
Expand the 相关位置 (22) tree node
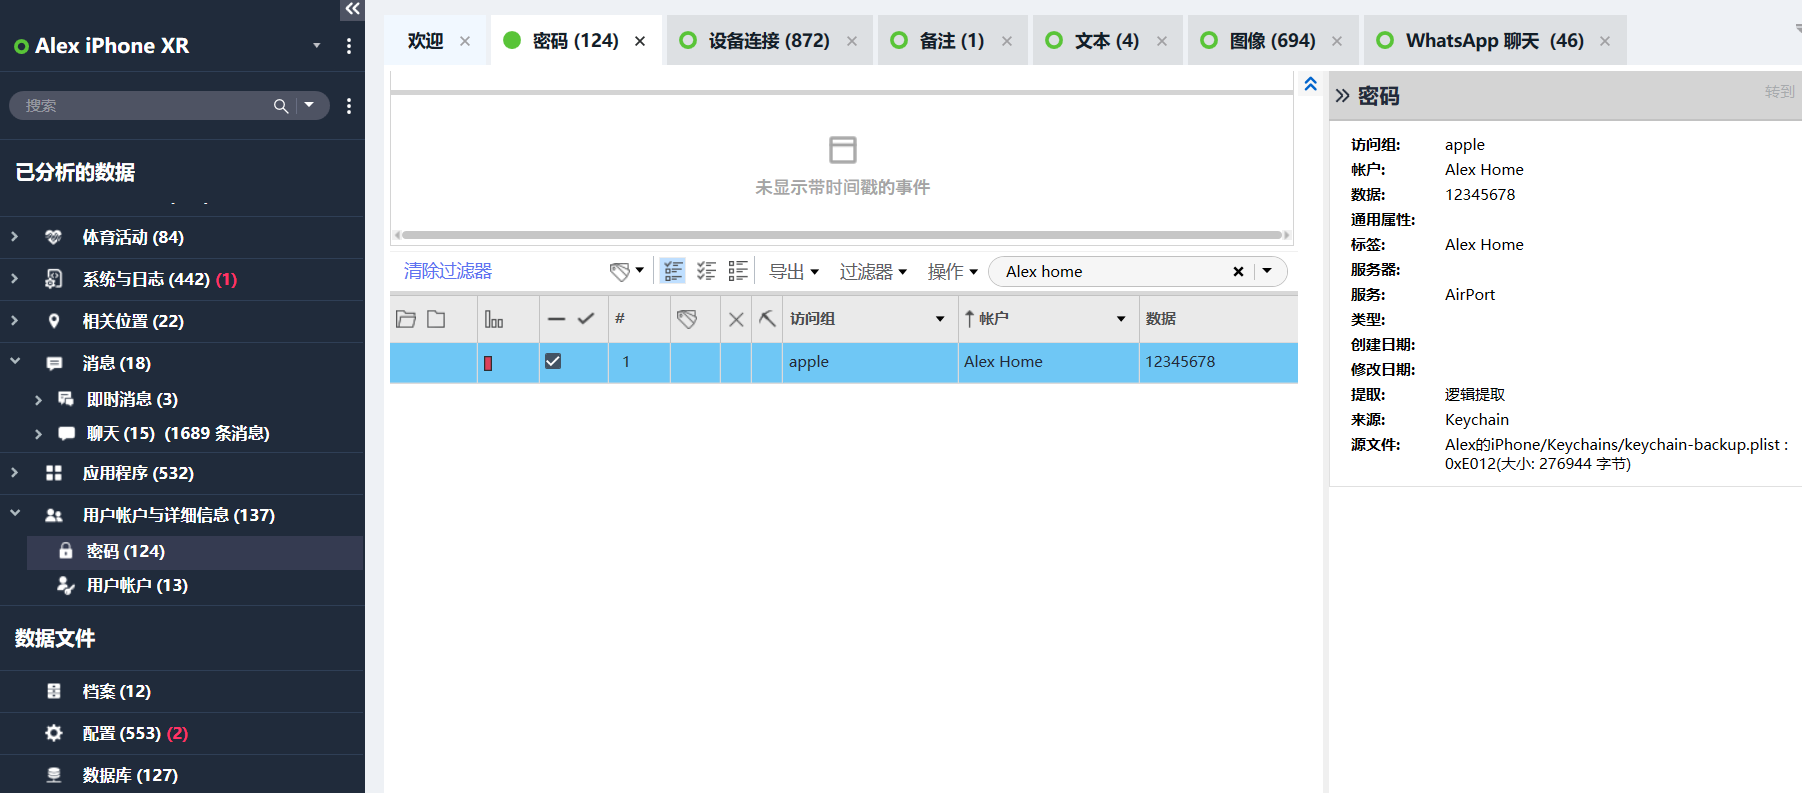pos(15,321)
